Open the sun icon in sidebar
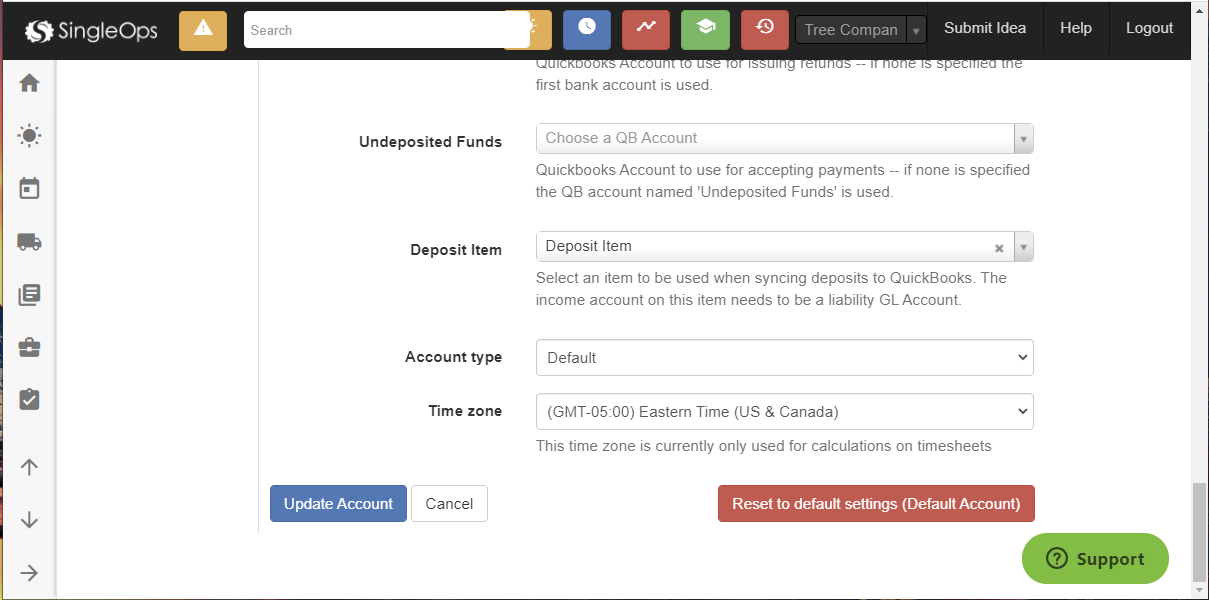 [29, 136]
